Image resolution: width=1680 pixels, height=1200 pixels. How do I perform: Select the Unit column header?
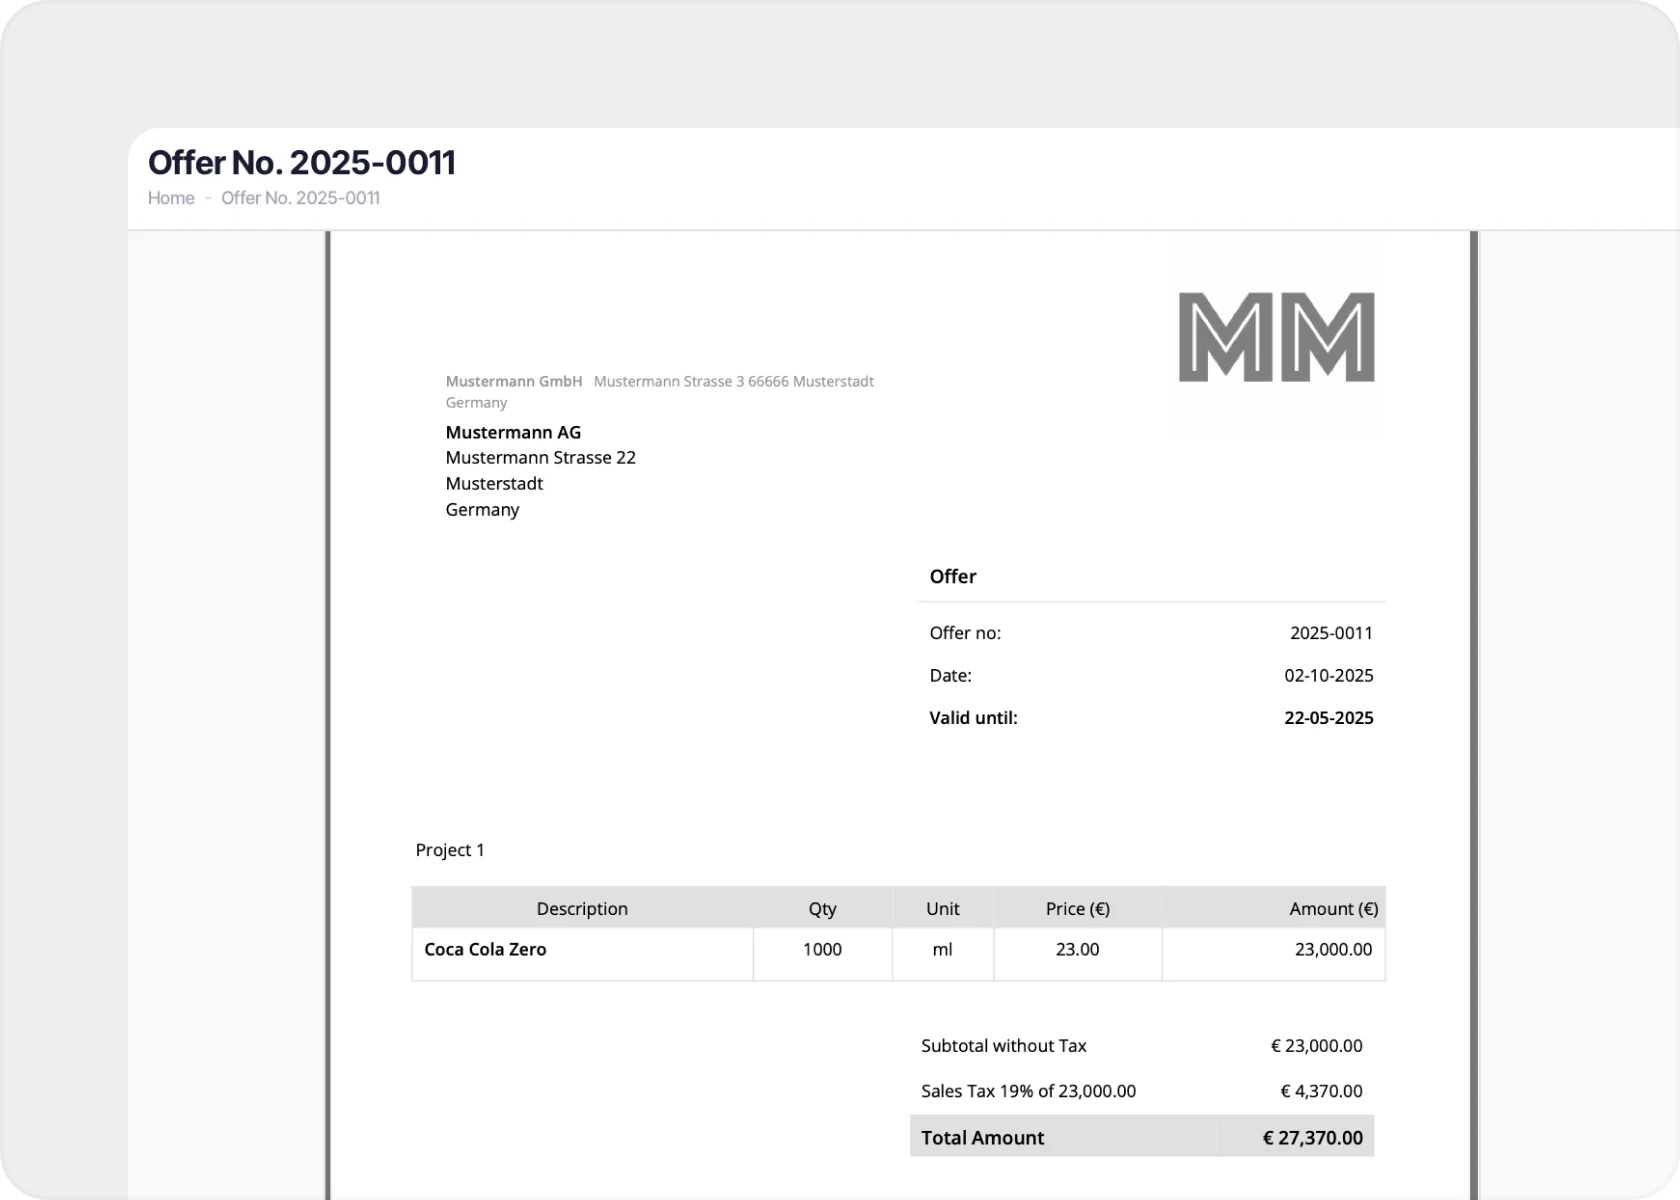pos(942,908)
